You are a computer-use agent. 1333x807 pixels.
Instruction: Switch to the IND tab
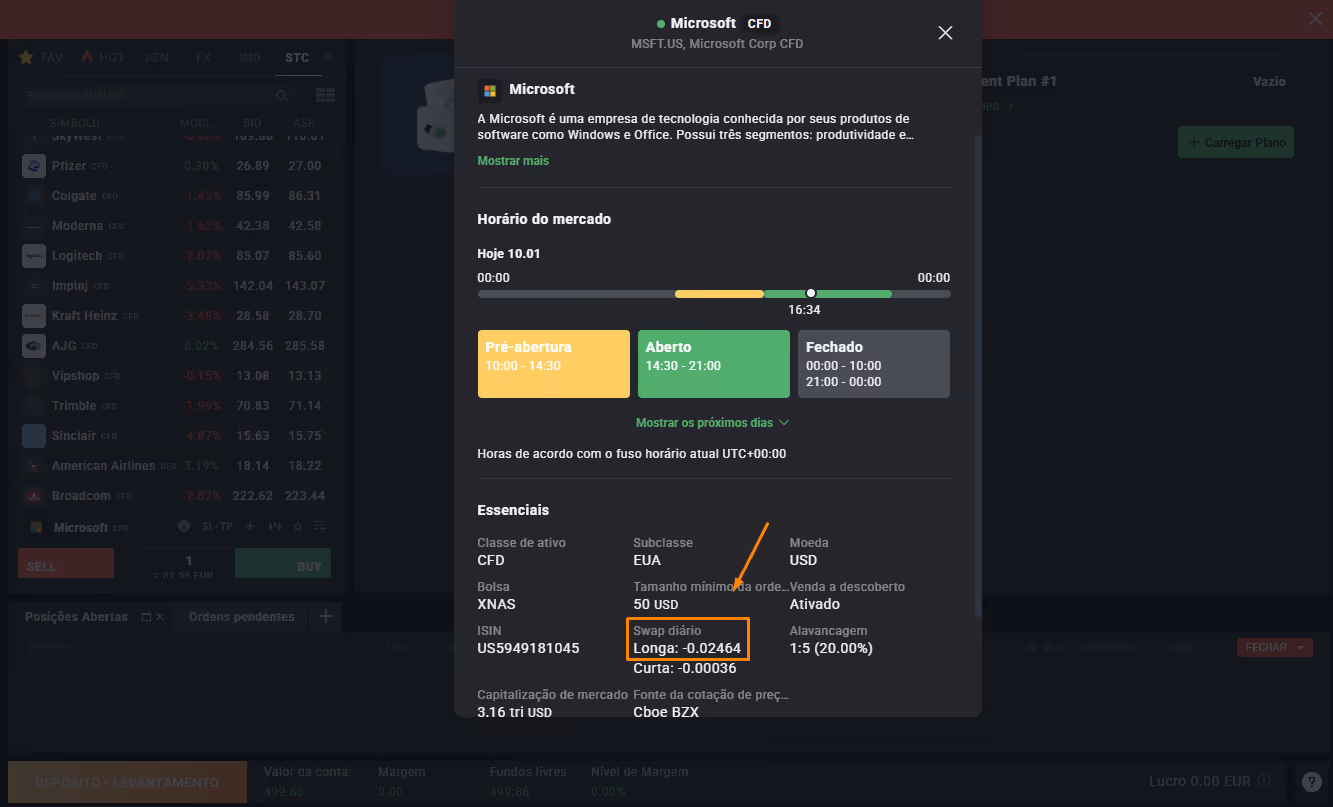[250, 57]
